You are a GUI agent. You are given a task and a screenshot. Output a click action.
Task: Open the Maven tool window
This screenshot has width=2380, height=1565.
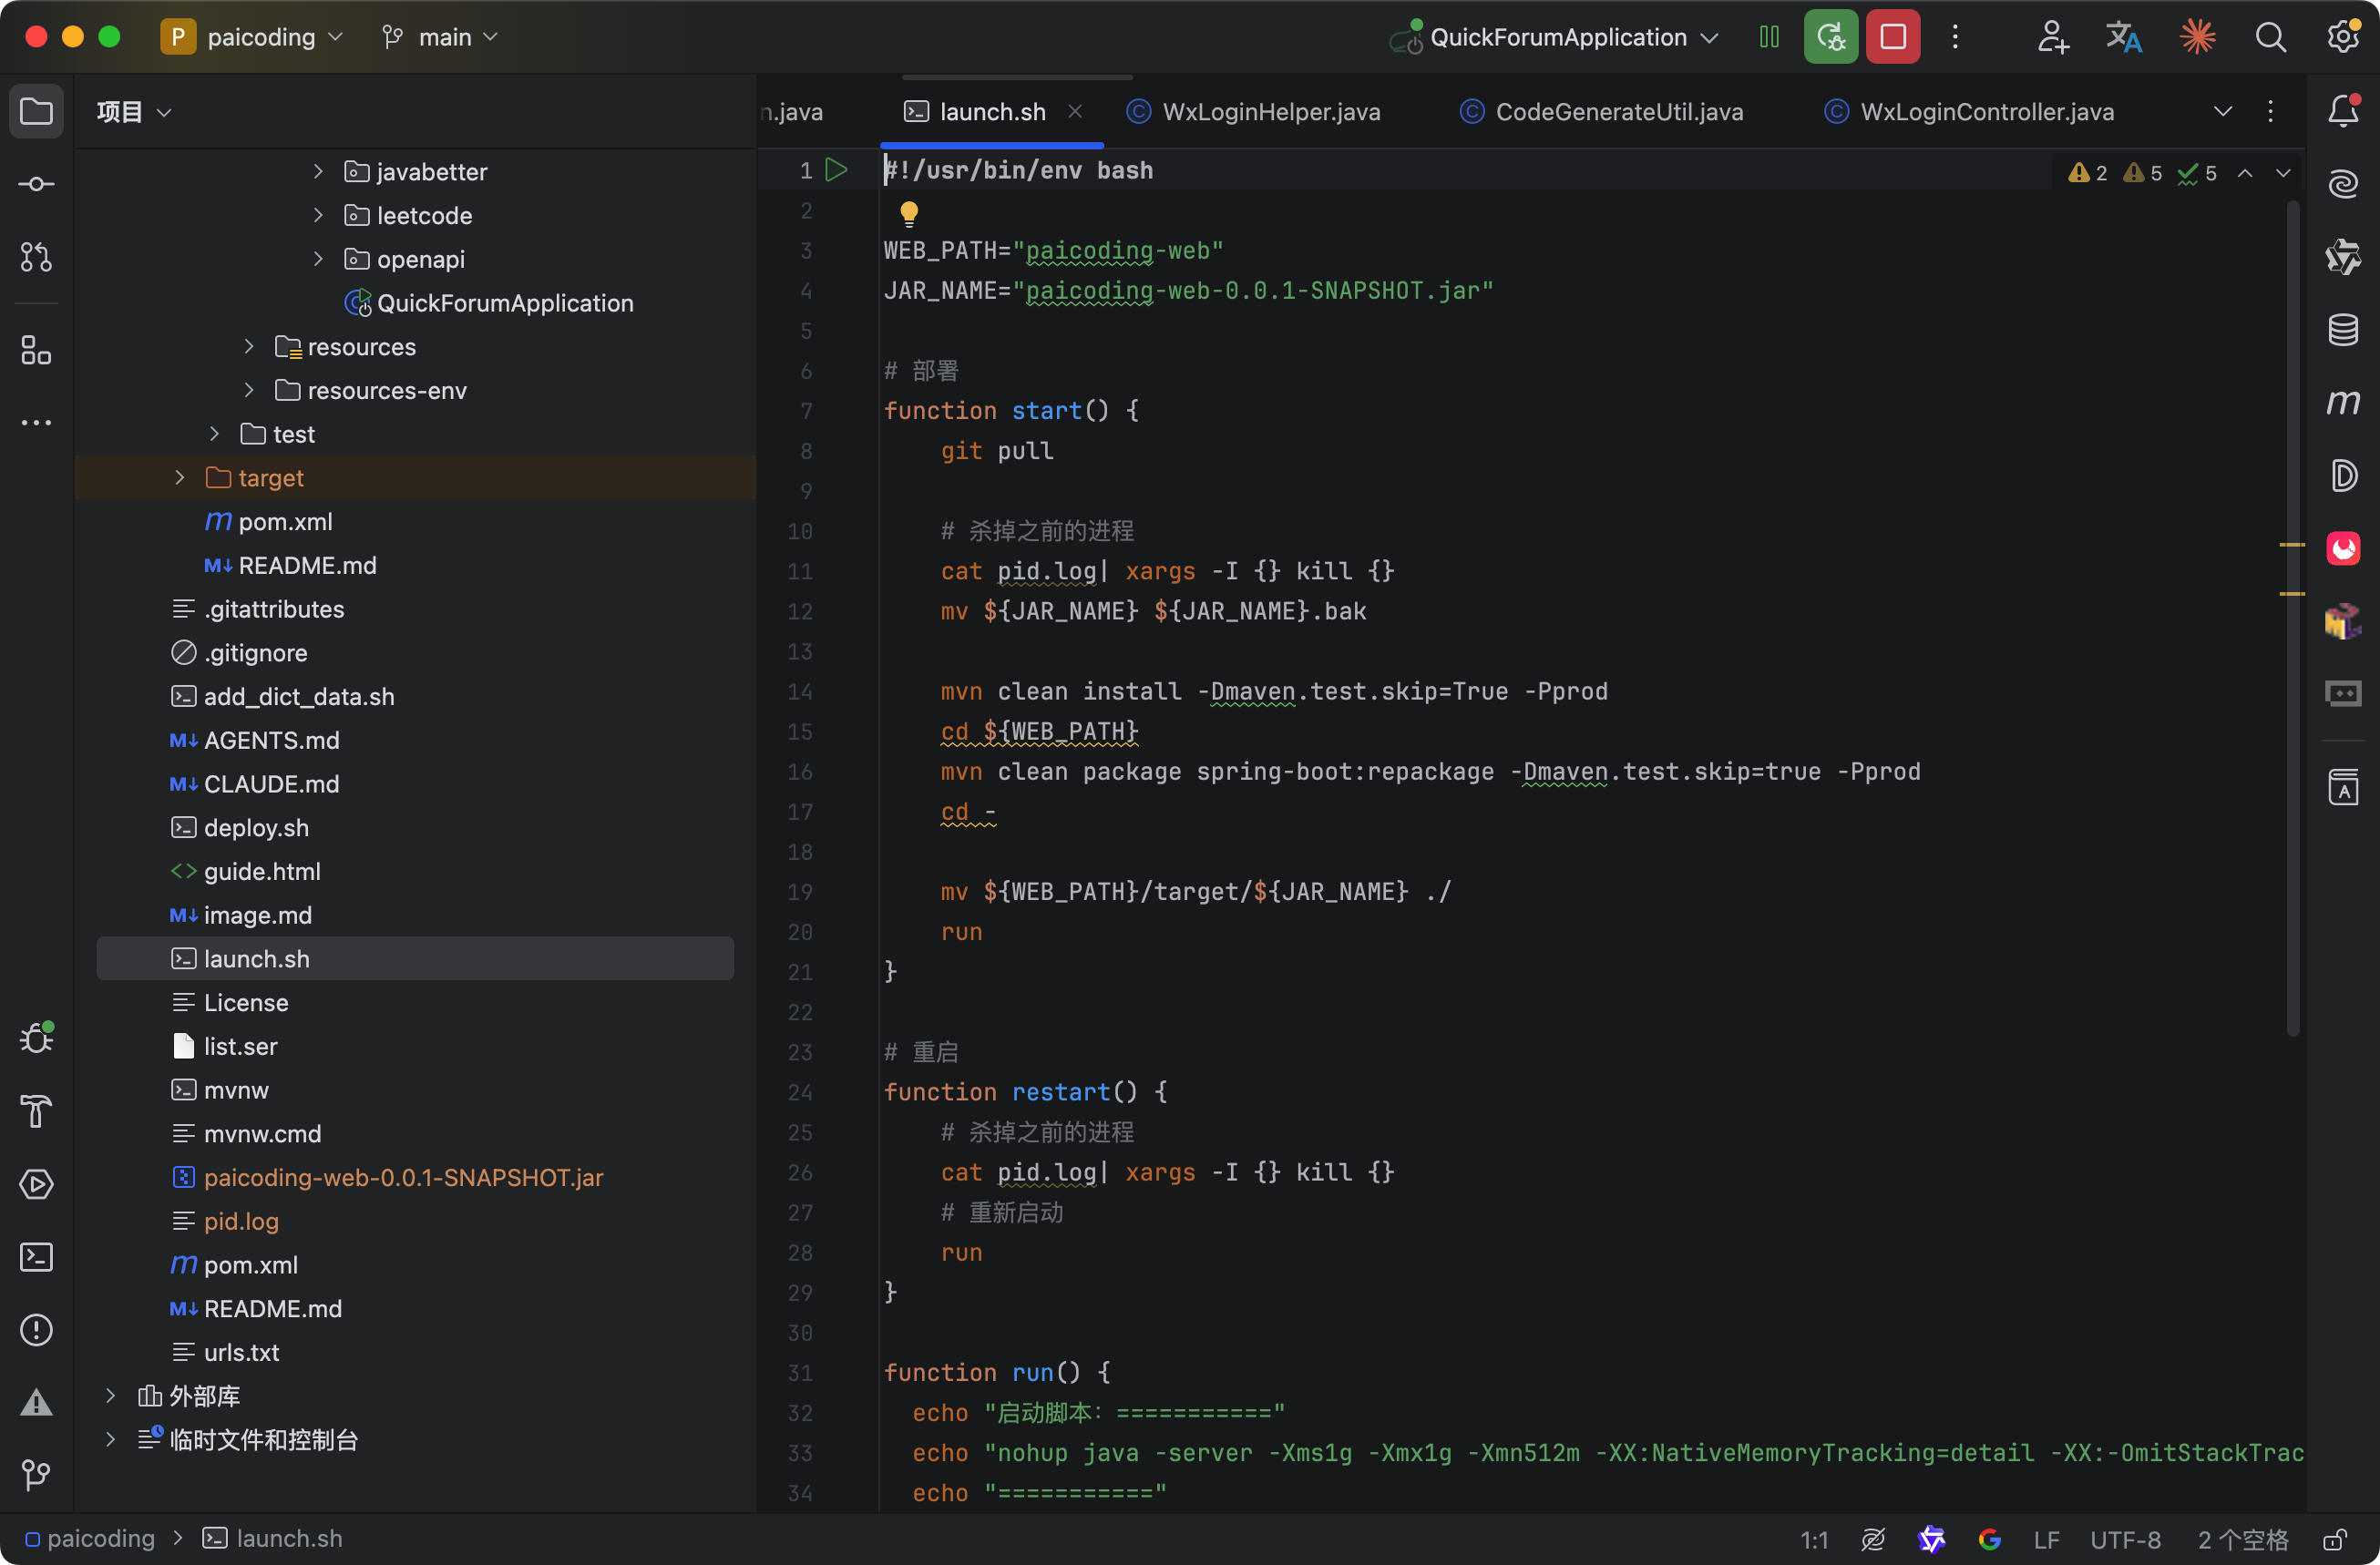(2343, 402)
